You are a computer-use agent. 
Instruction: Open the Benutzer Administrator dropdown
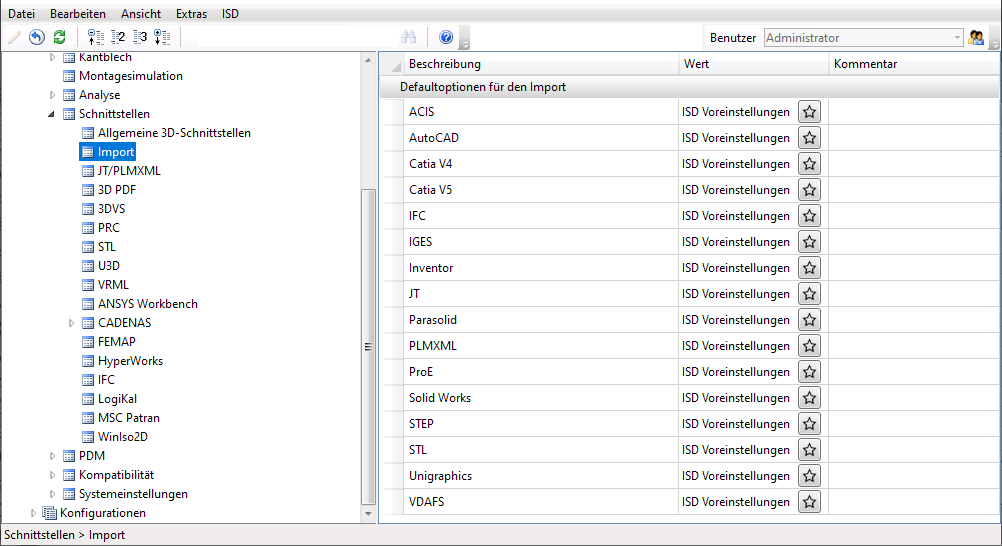tap(863, 38)
